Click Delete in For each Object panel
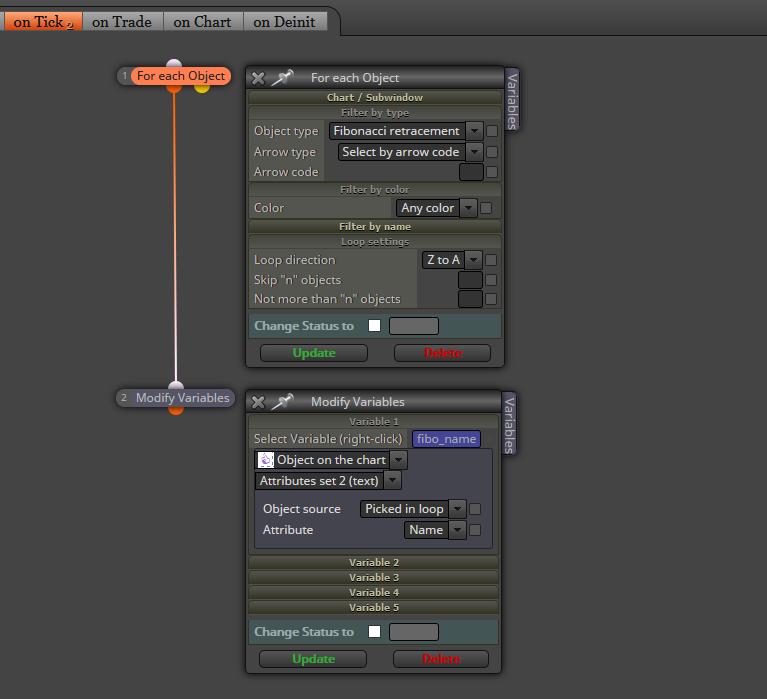This screenshot has height=699, width=767. tap(443, 353)
